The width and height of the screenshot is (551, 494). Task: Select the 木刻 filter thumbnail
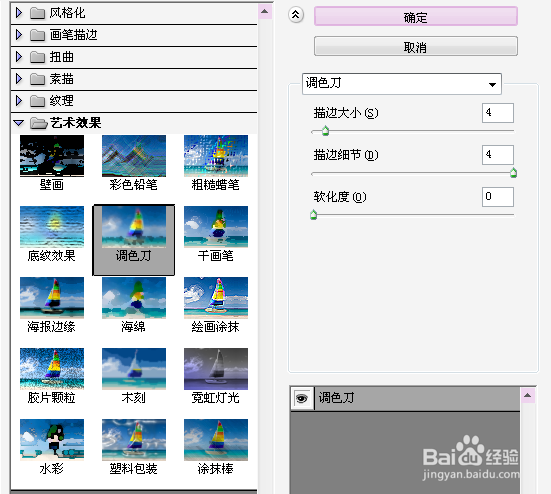[x=134, y=369]
